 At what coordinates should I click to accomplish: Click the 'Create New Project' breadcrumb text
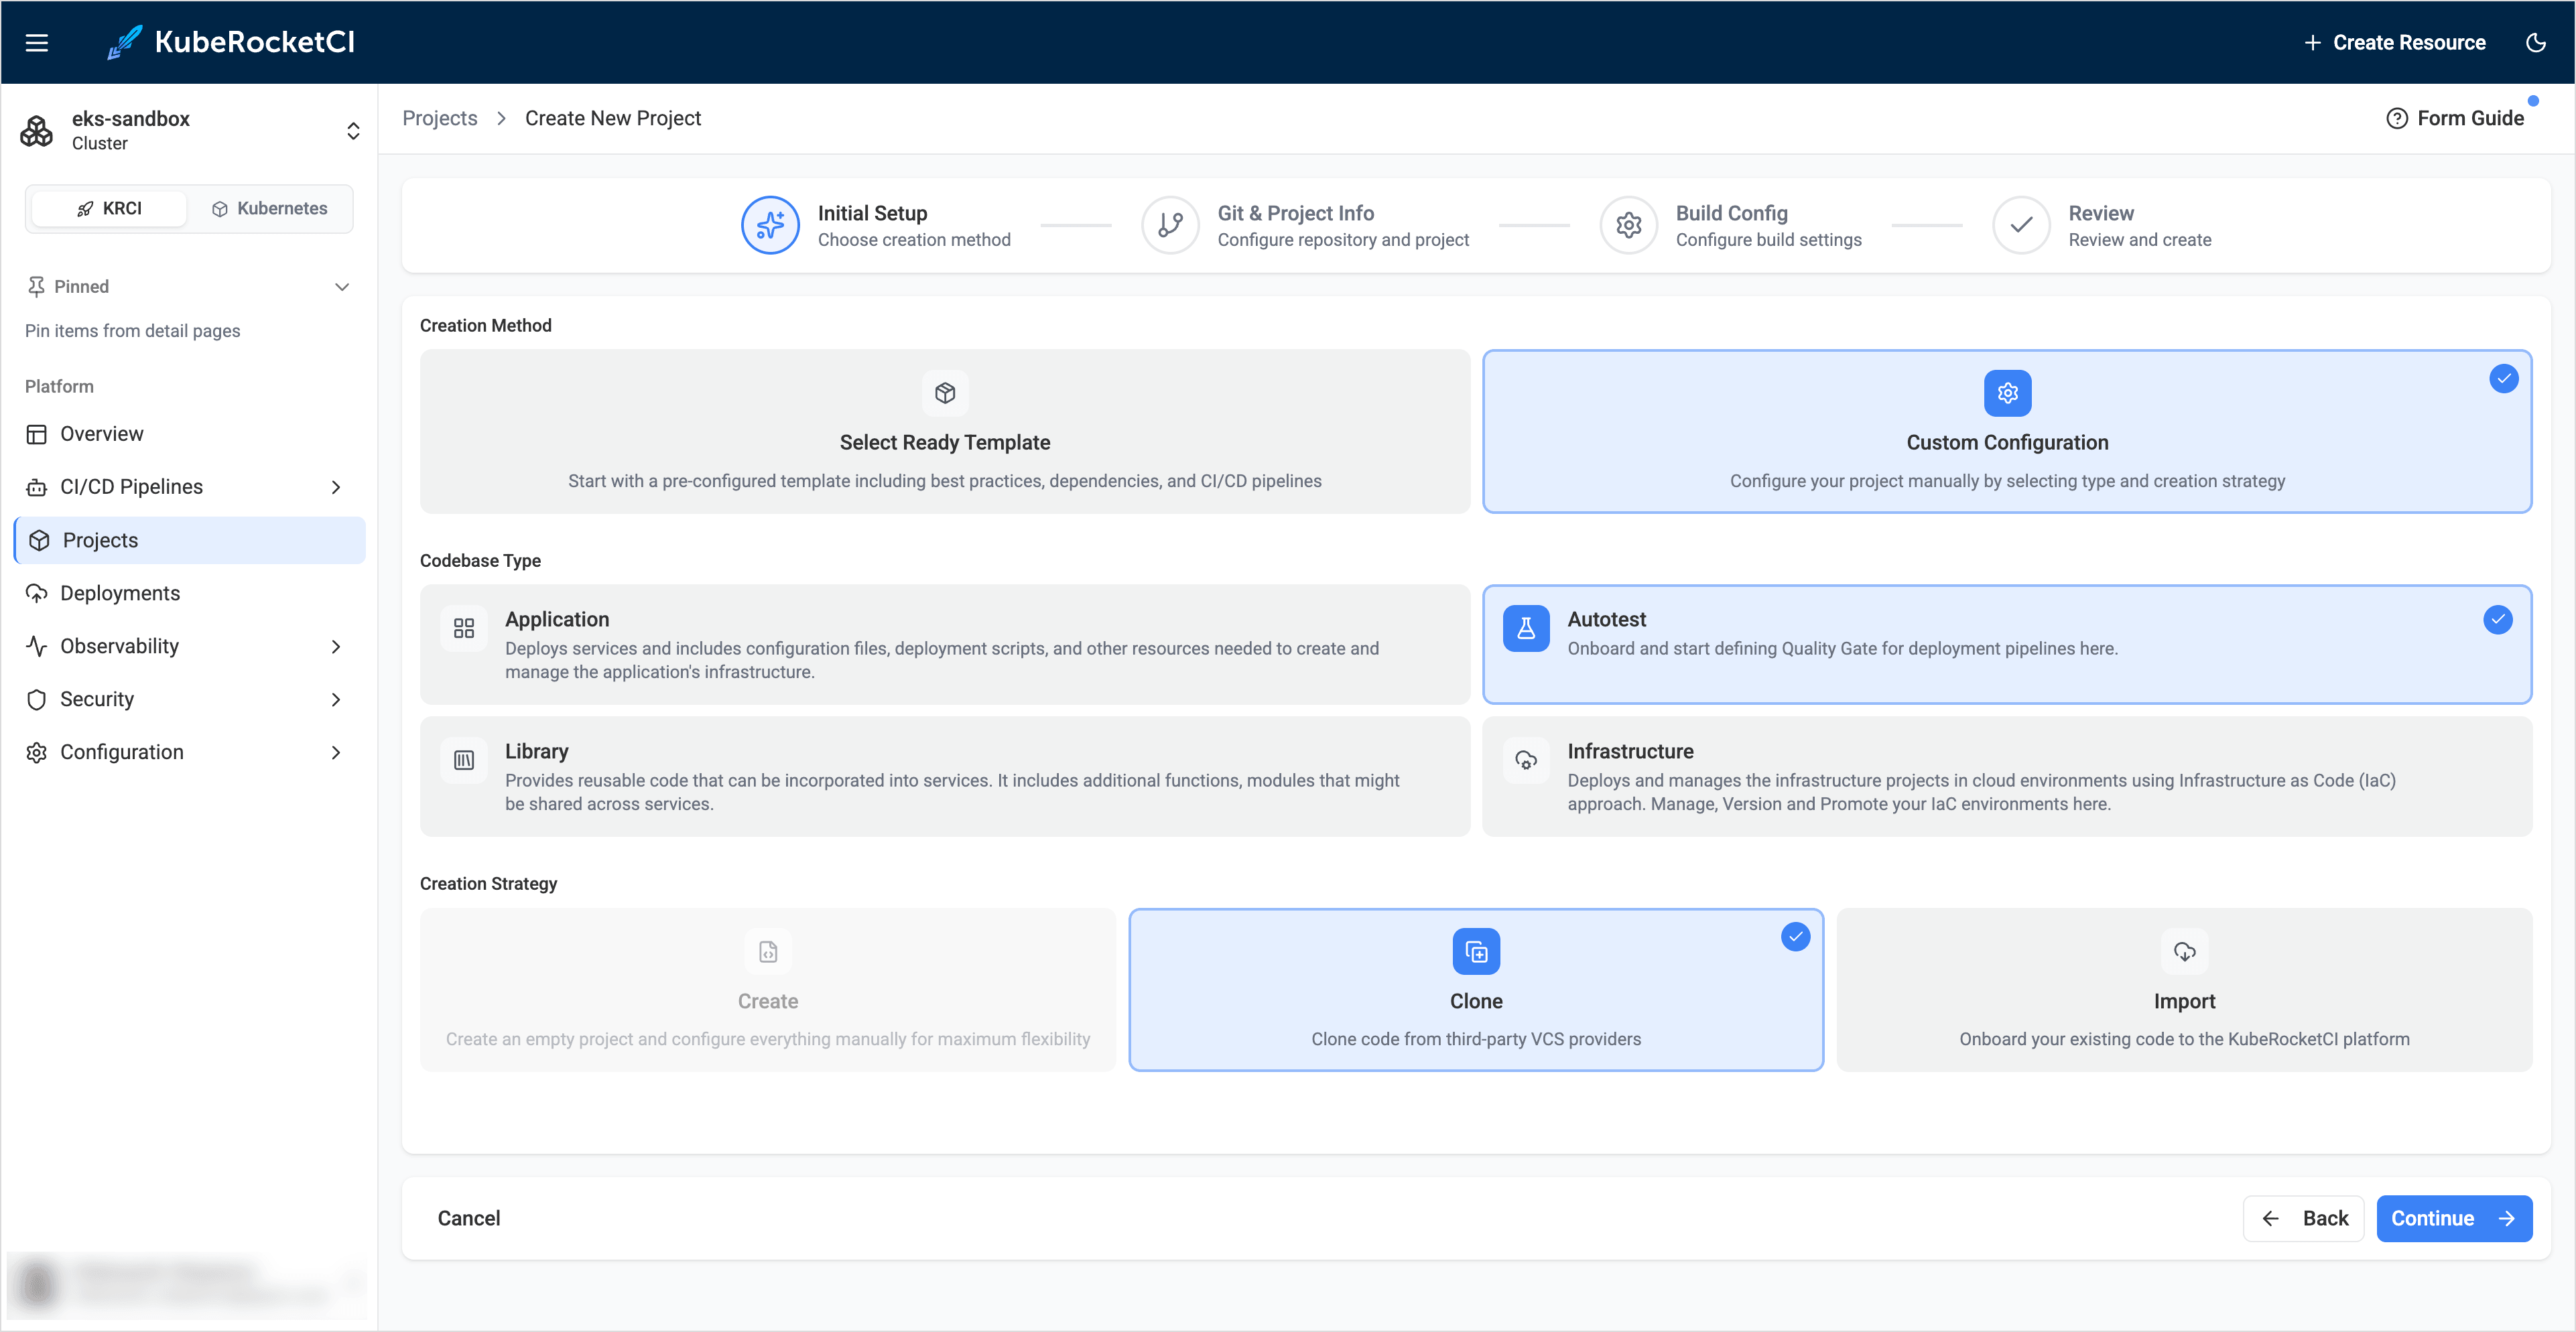(x=613, y=118)
